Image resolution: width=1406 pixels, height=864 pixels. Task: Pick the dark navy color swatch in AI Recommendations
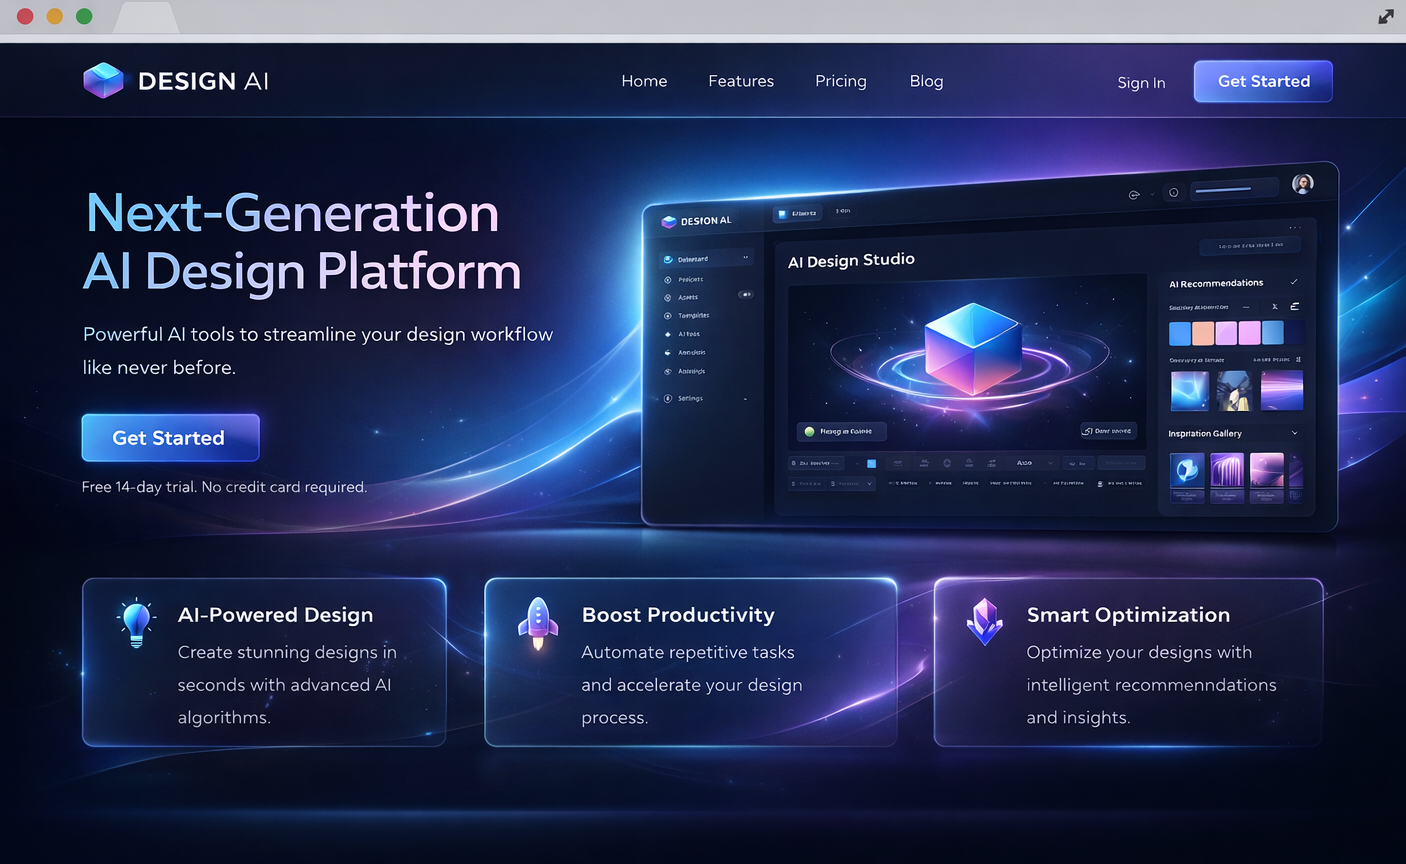pyautogui.click(x=1295, y=332)
